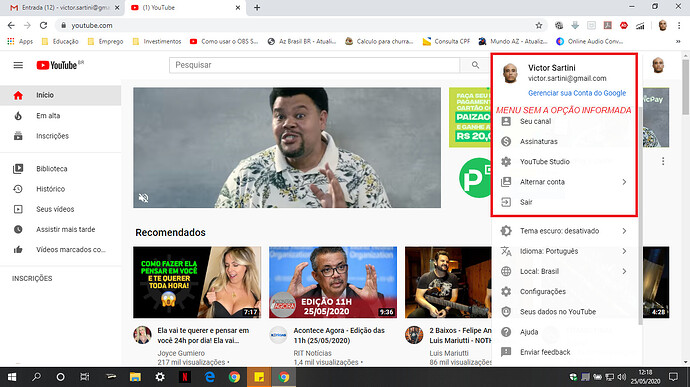Open the YouTube hamburger guide menu
690x387 pixels.
tap(18, 65)
